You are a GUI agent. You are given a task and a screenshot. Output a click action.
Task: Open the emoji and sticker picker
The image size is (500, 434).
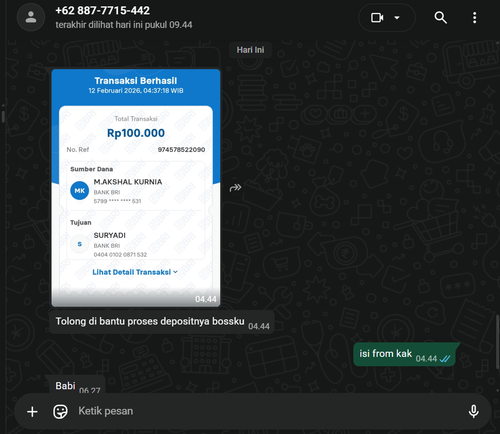click(60, 412)
